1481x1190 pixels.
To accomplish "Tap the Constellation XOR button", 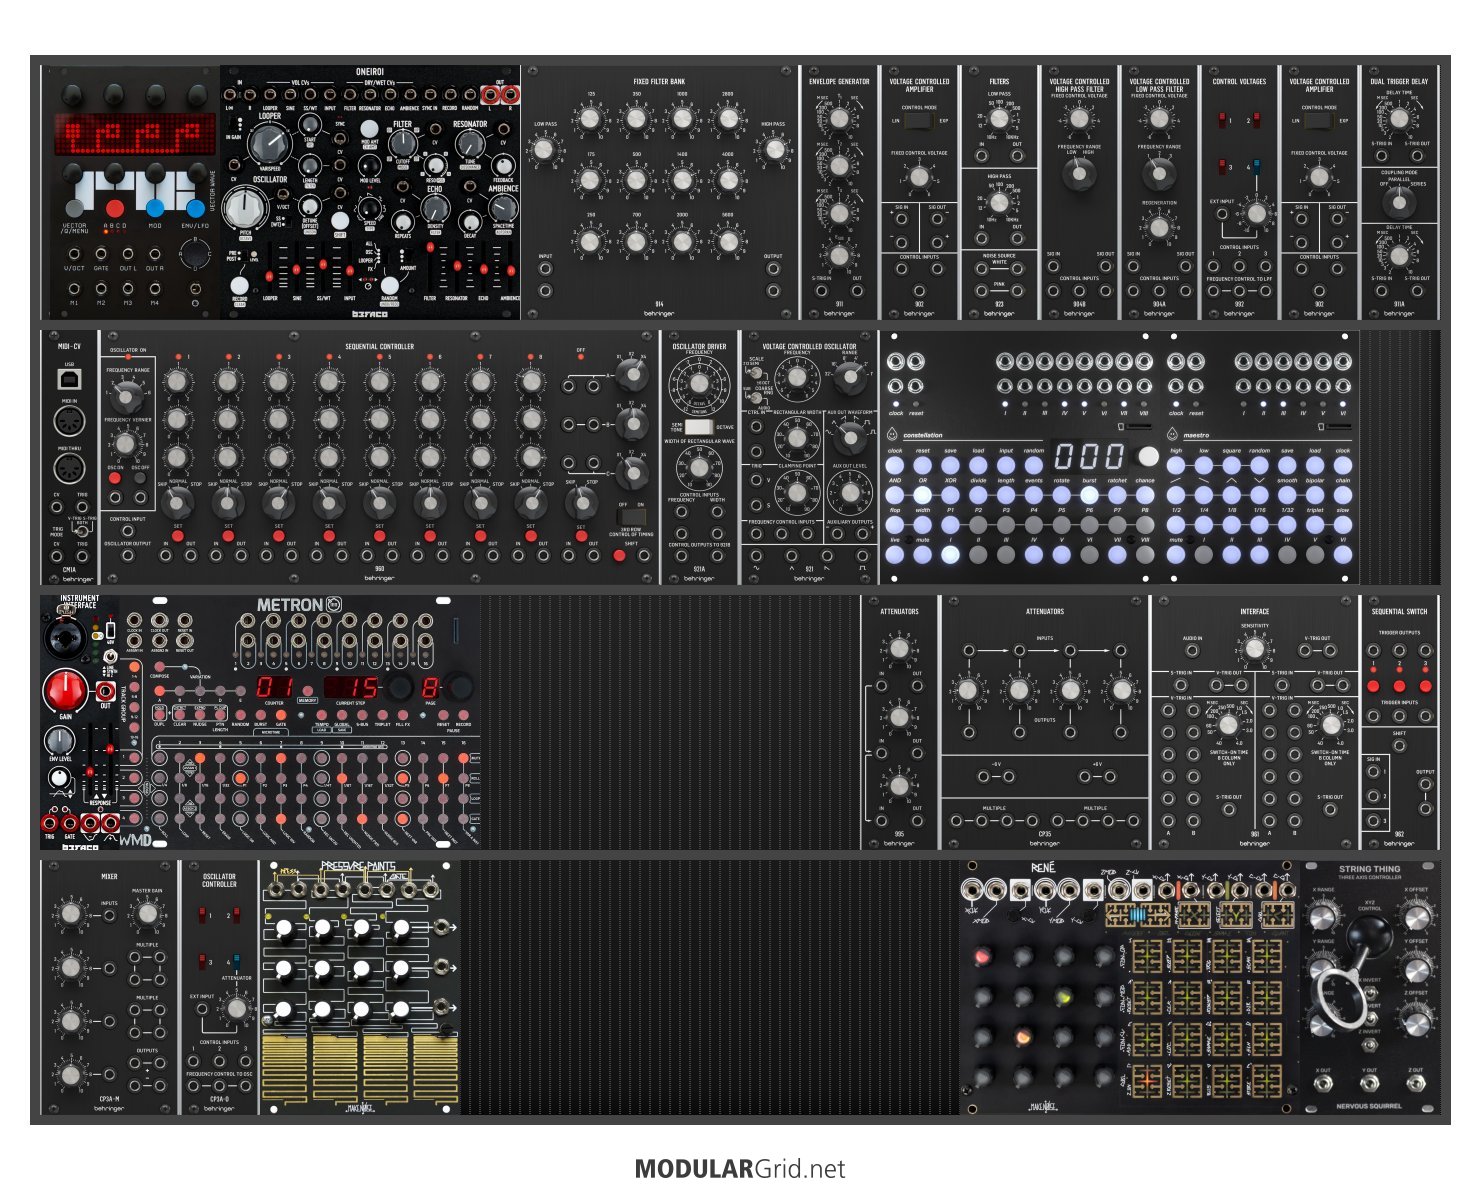I will pyautogui.click(x=950, y=494).
